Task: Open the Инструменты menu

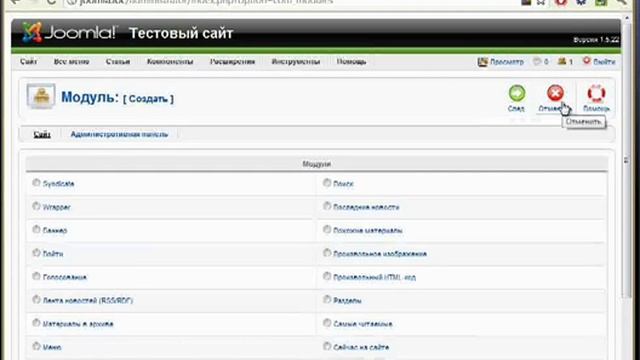Action: [296, 62]
